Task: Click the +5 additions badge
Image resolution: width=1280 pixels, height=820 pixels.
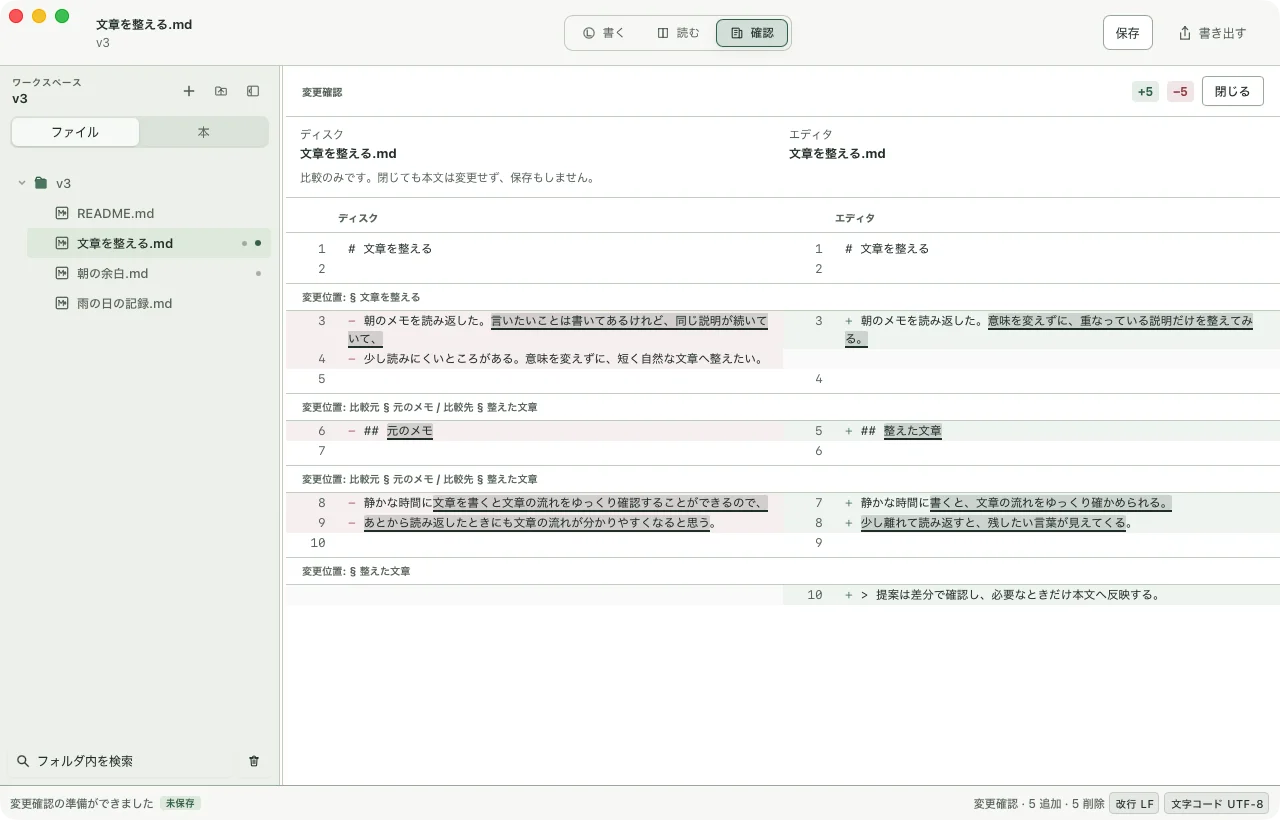Action: pyautogui.click(x=1146, y=92)
